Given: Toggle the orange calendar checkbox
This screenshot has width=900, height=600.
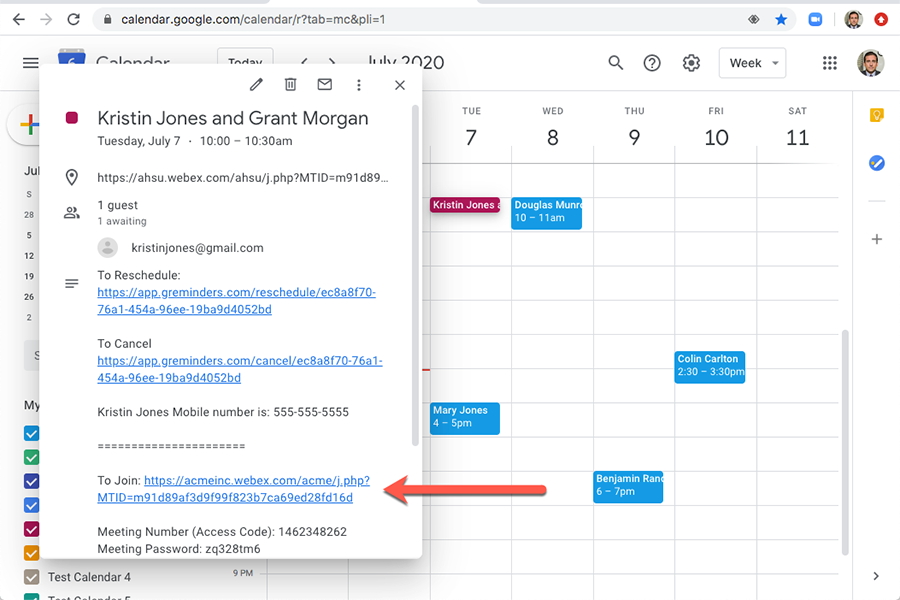Looking at the screenshot, I should pyautogui.click(x=32, y=553).
